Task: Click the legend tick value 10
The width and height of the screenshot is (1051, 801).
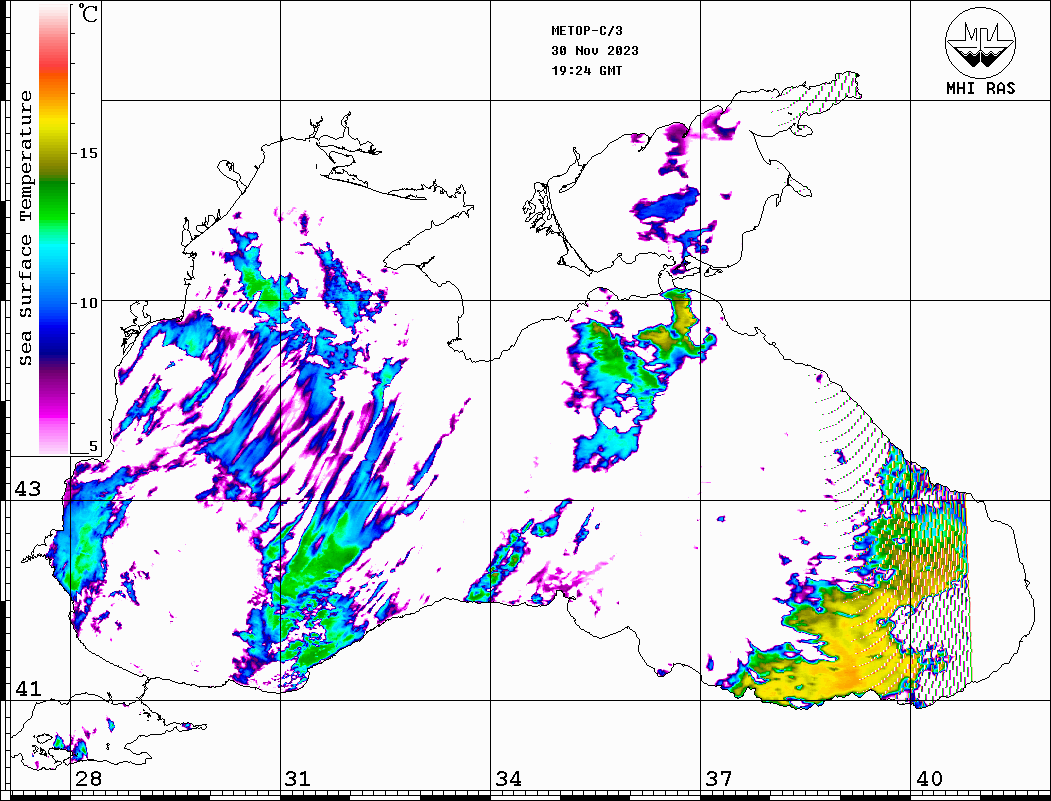Action: pos(88,303)
